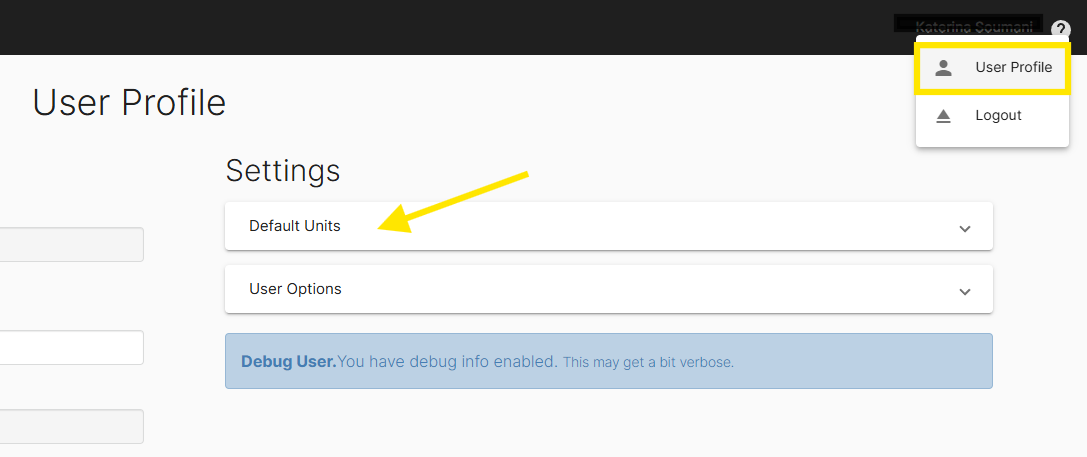
Task: Focus the white text field on the left
Action: point(70,348)
